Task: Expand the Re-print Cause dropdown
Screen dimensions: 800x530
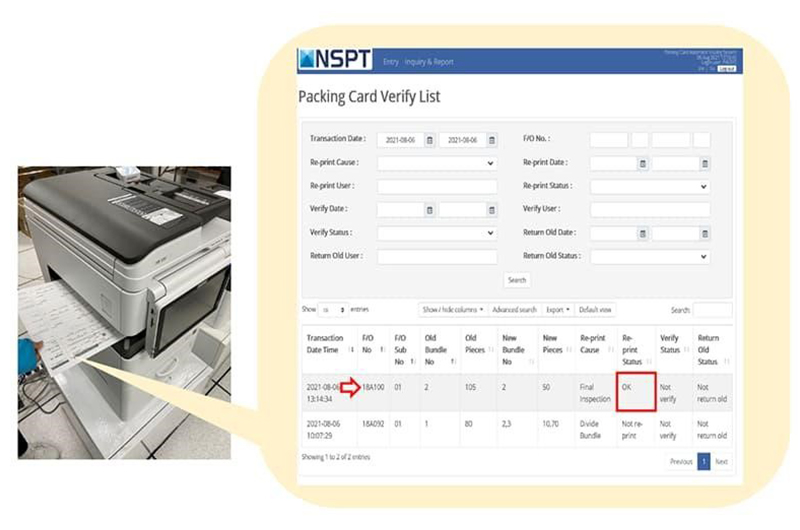Action: tap(437, 163)
